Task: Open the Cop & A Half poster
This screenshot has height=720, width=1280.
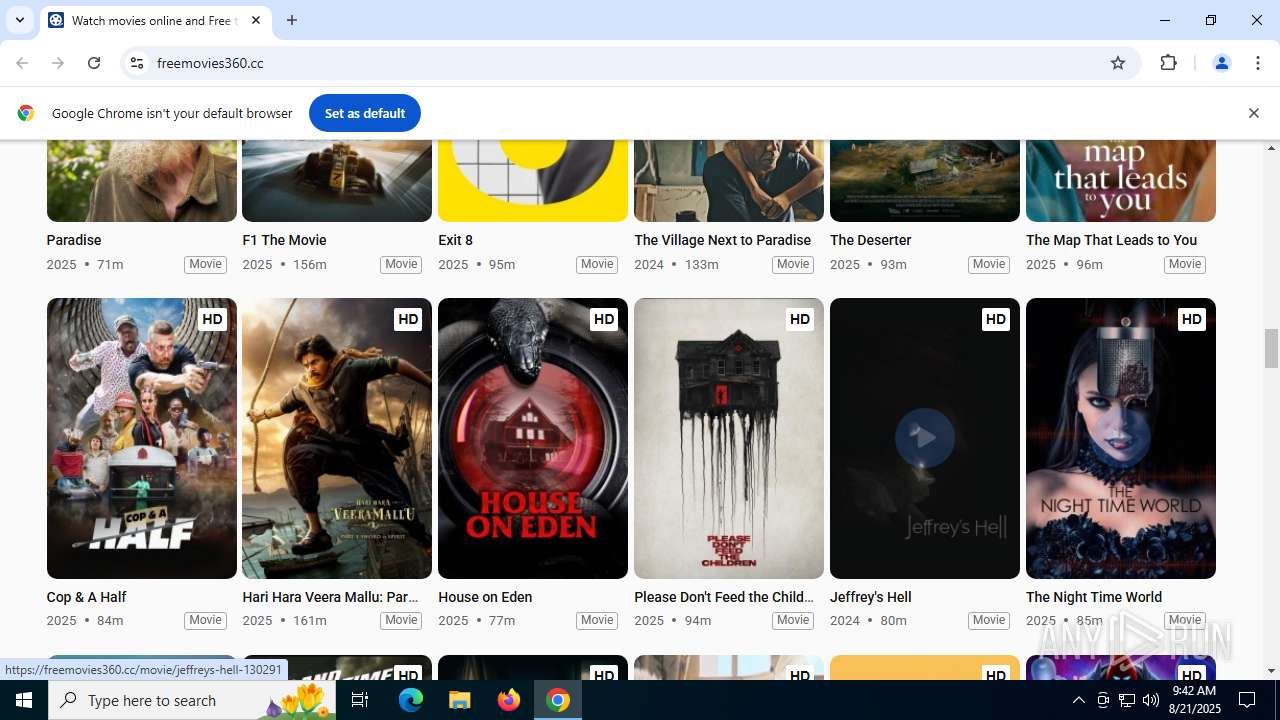Action: 141,438
